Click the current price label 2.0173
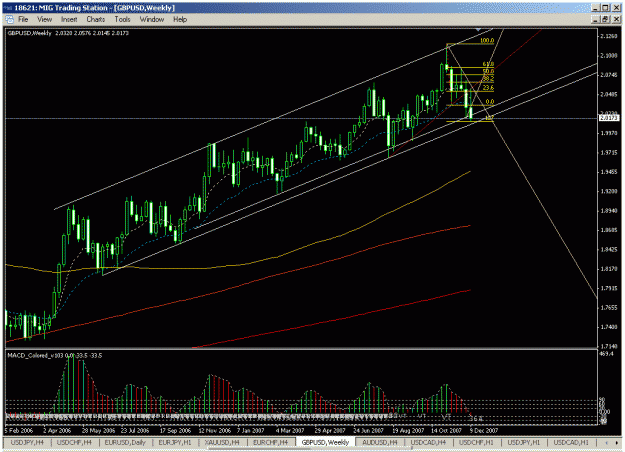The height and width of the screenshot is (452, 625). (609, 118)
